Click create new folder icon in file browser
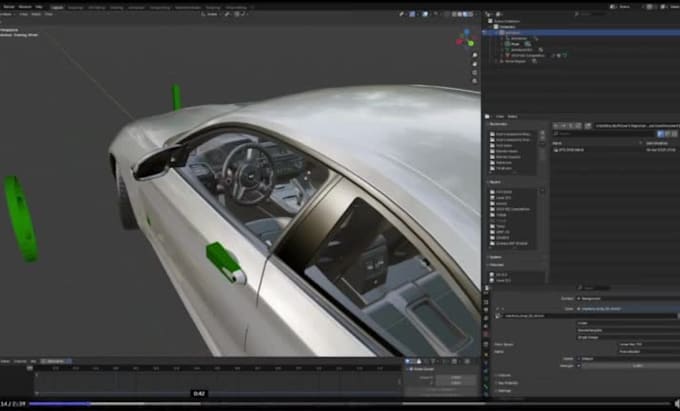Viewport: 680px width, 411px height. tap(588, 126)
